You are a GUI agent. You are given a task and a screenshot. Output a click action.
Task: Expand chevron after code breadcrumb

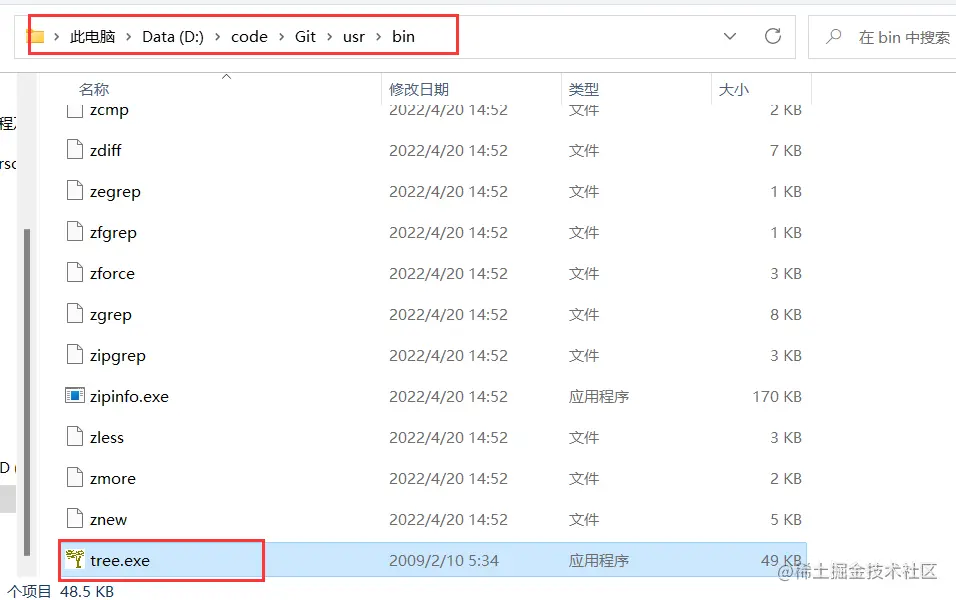click(281, 37)
